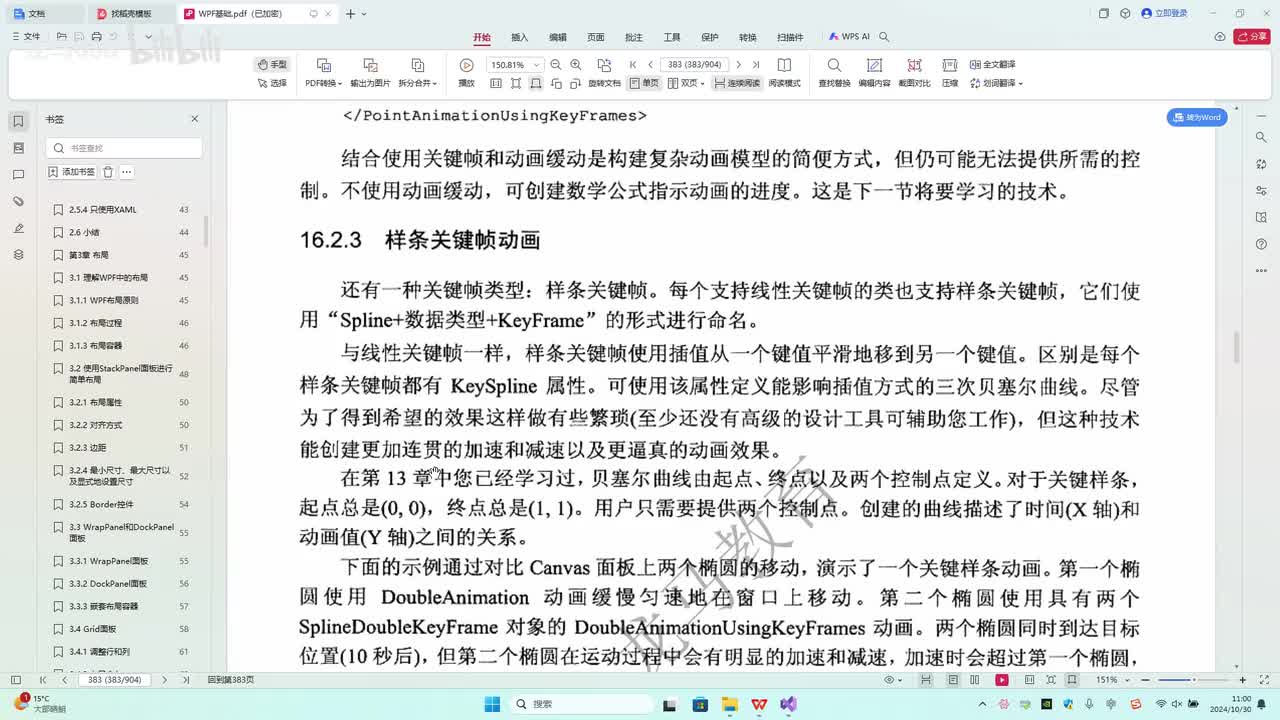Open the 扫描件 ribbon tab
1280x720 pixels.
tap(790, 37)
